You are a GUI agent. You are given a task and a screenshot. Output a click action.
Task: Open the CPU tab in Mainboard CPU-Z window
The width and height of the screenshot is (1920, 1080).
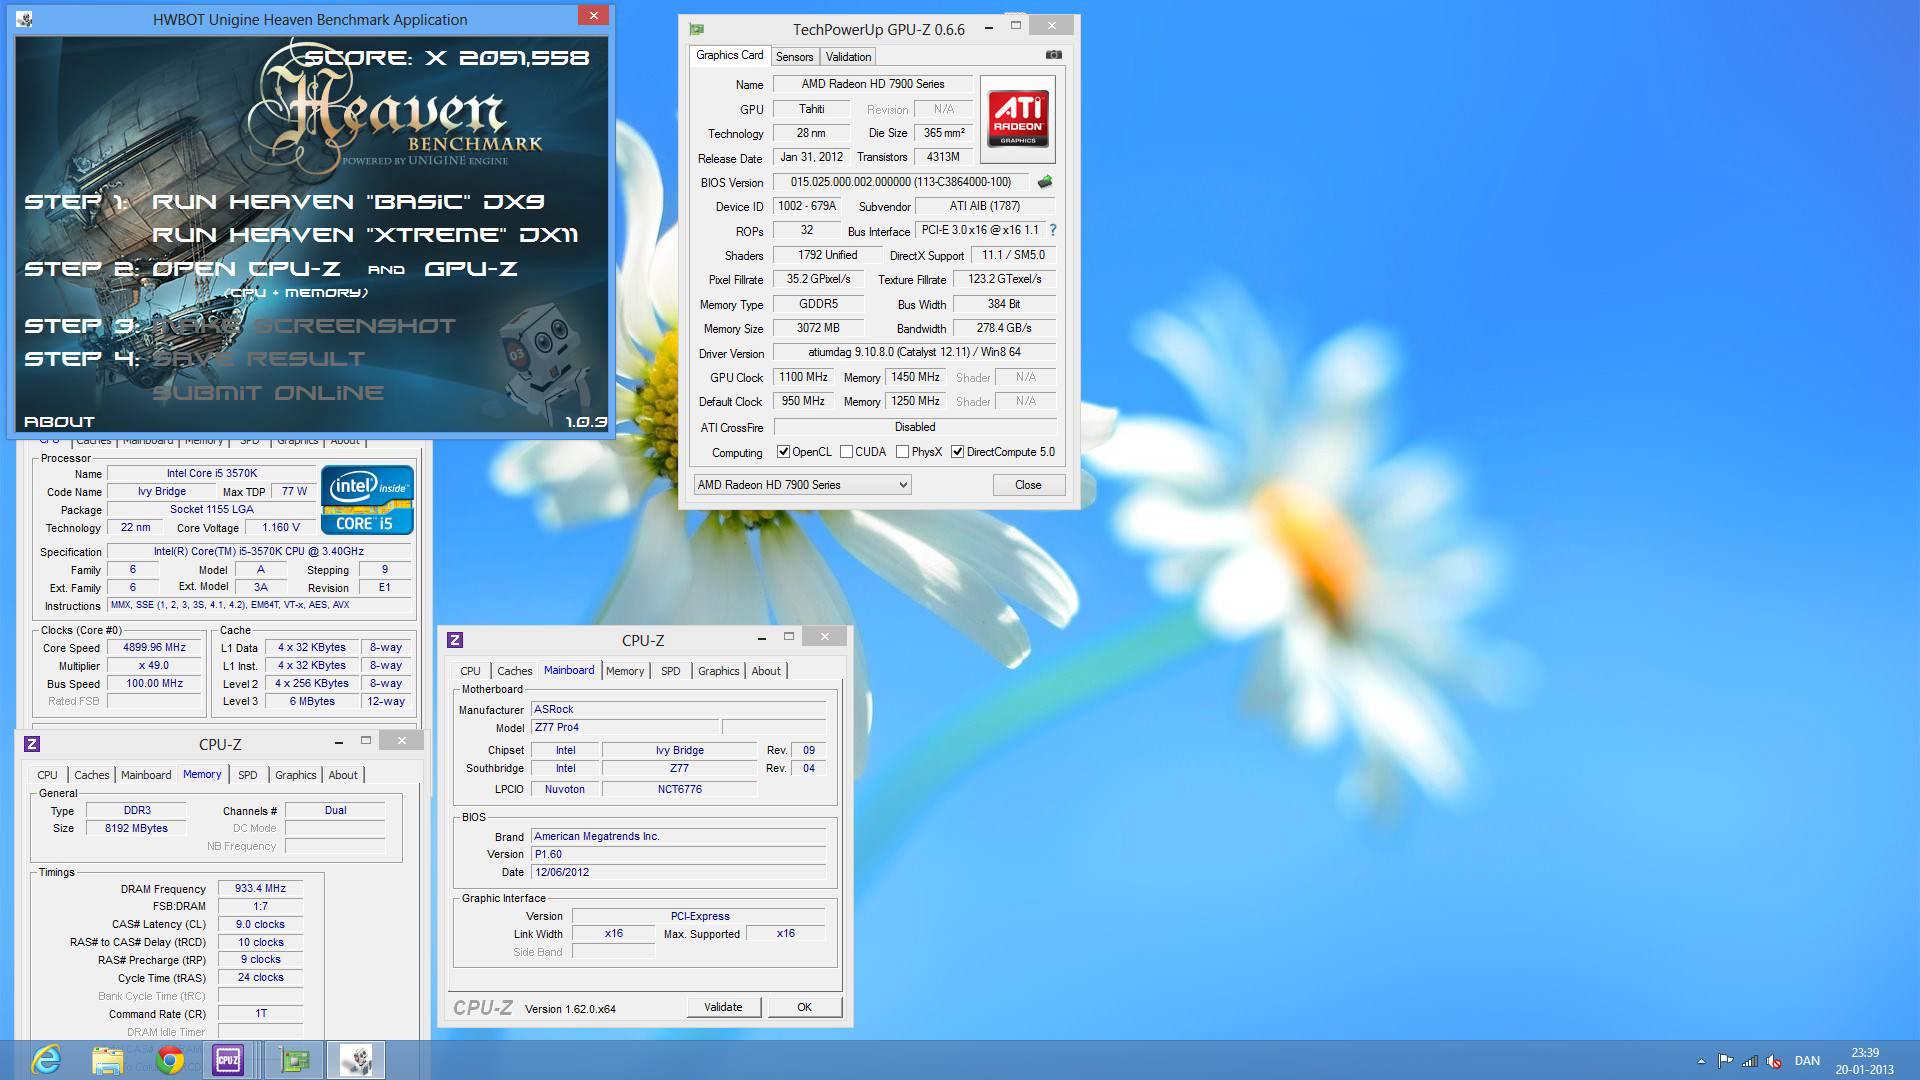470,671
